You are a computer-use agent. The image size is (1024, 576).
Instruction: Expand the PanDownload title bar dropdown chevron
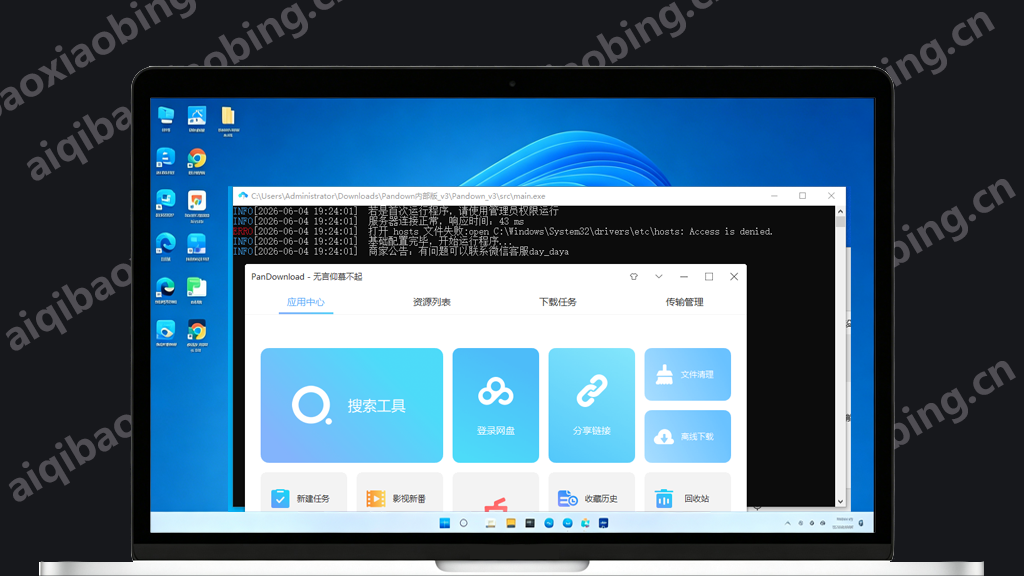[x=658, y=276]
